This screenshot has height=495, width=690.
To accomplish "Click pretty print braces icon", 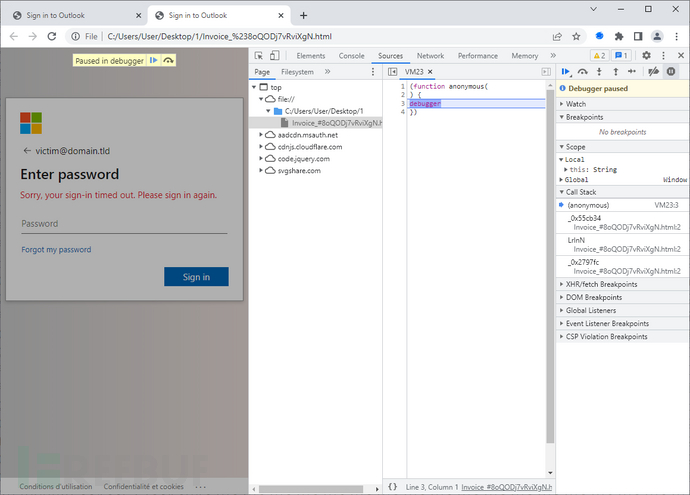I will click(x=393, y=487).
